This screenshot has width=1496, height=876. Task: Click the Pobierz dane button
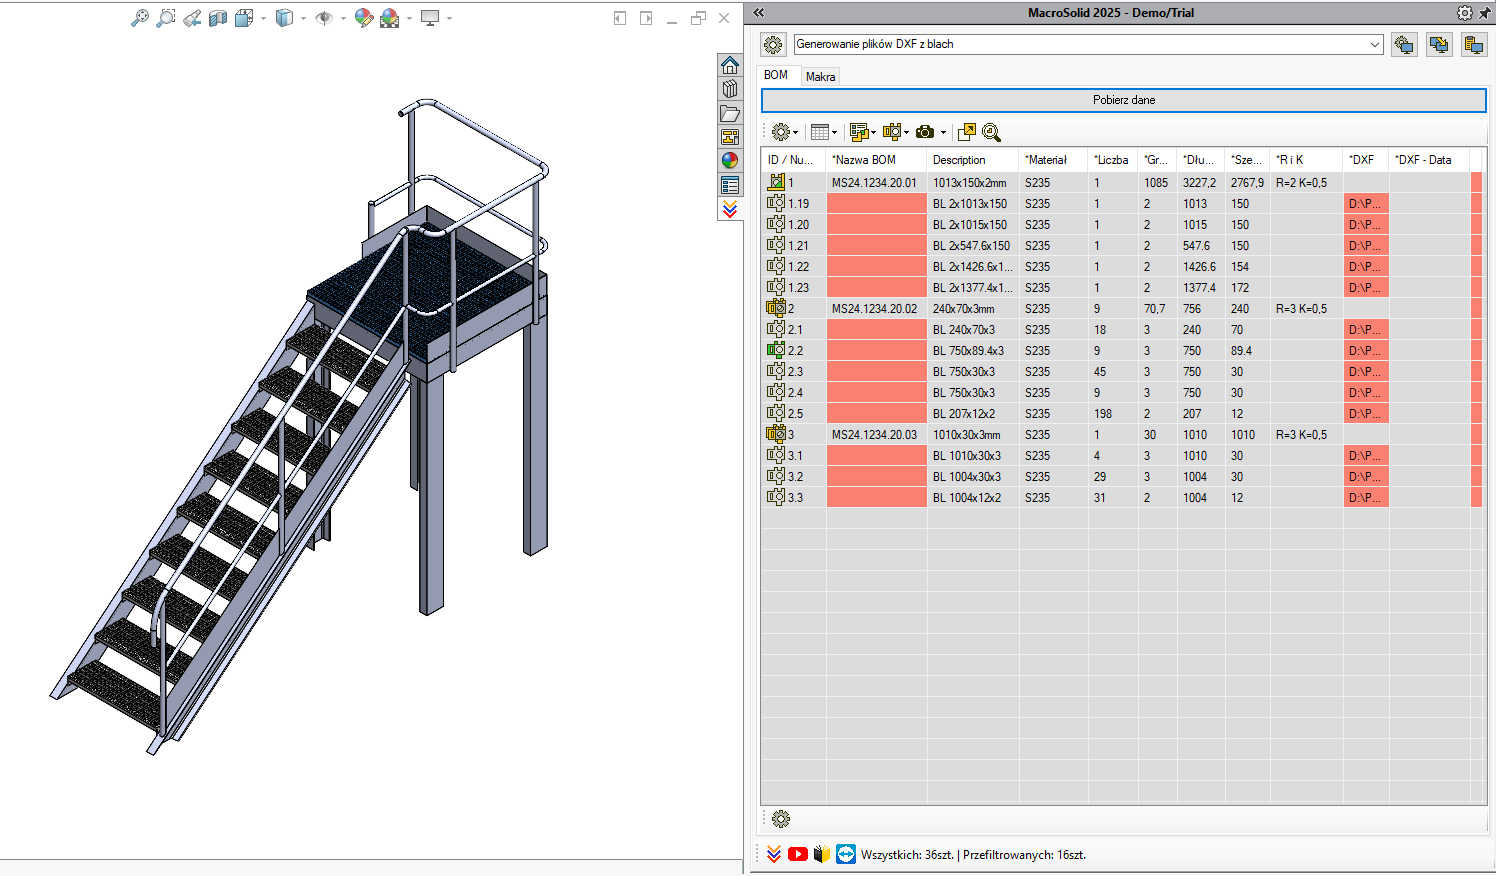[1124, 100]
